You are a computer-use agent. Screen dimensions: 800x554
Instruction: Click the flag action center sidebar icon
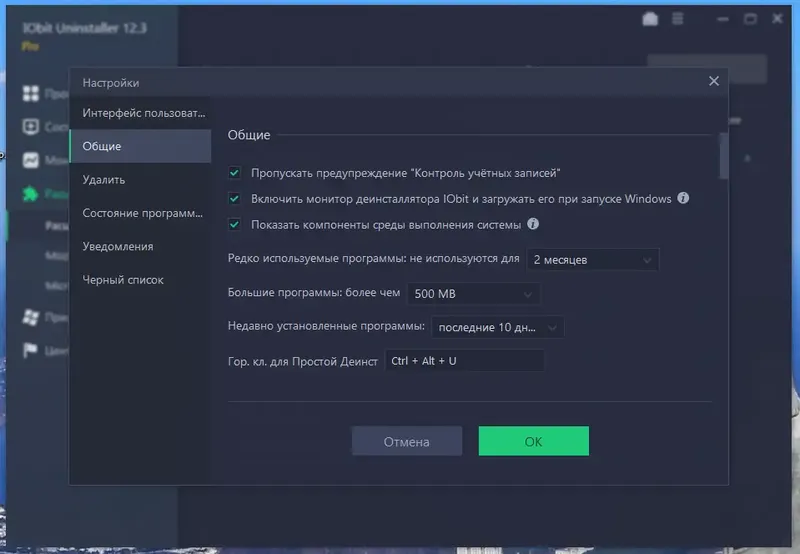click(31, 350)
